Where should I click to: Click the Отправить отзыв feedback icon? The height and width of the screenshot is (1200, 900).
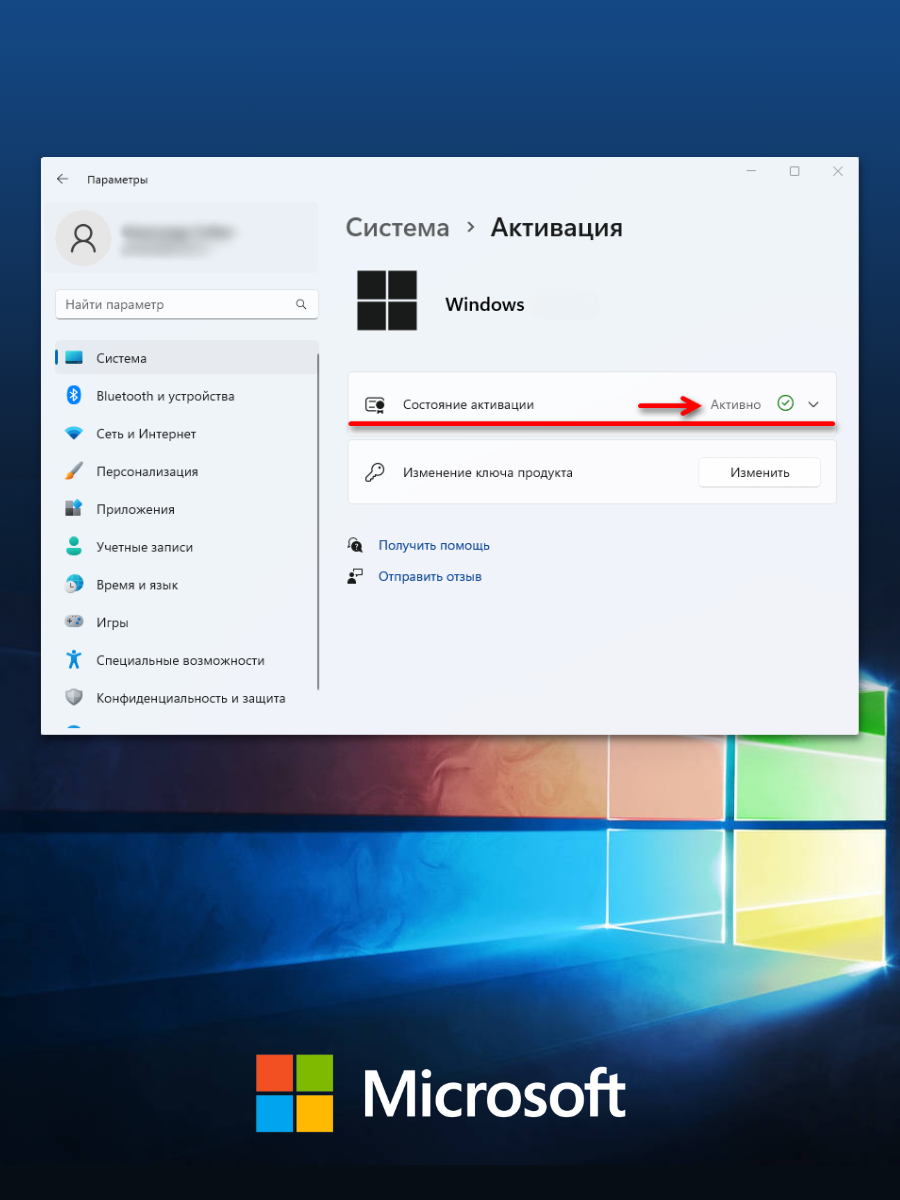click(355, 576)
